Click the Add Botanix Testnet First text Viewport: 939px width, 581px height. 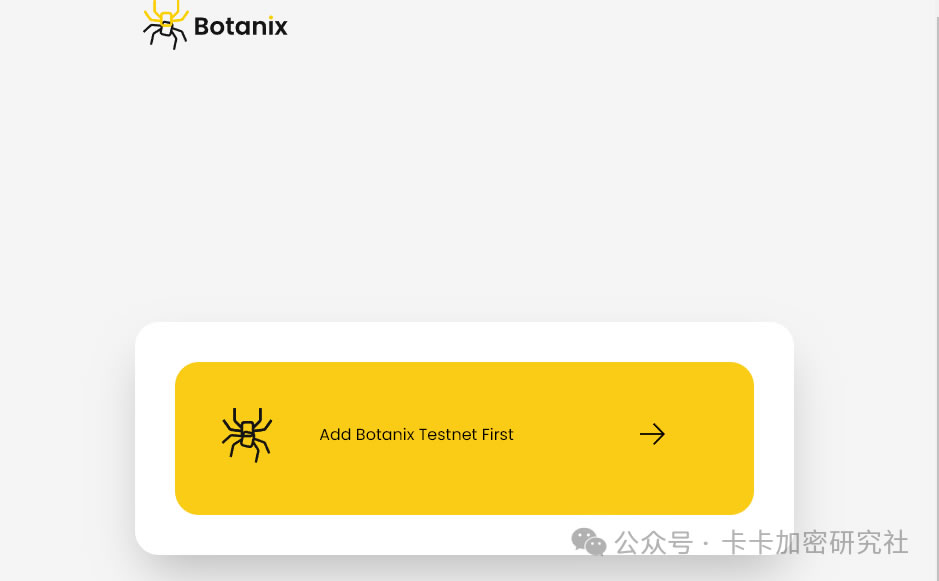[x=416, y=434]
